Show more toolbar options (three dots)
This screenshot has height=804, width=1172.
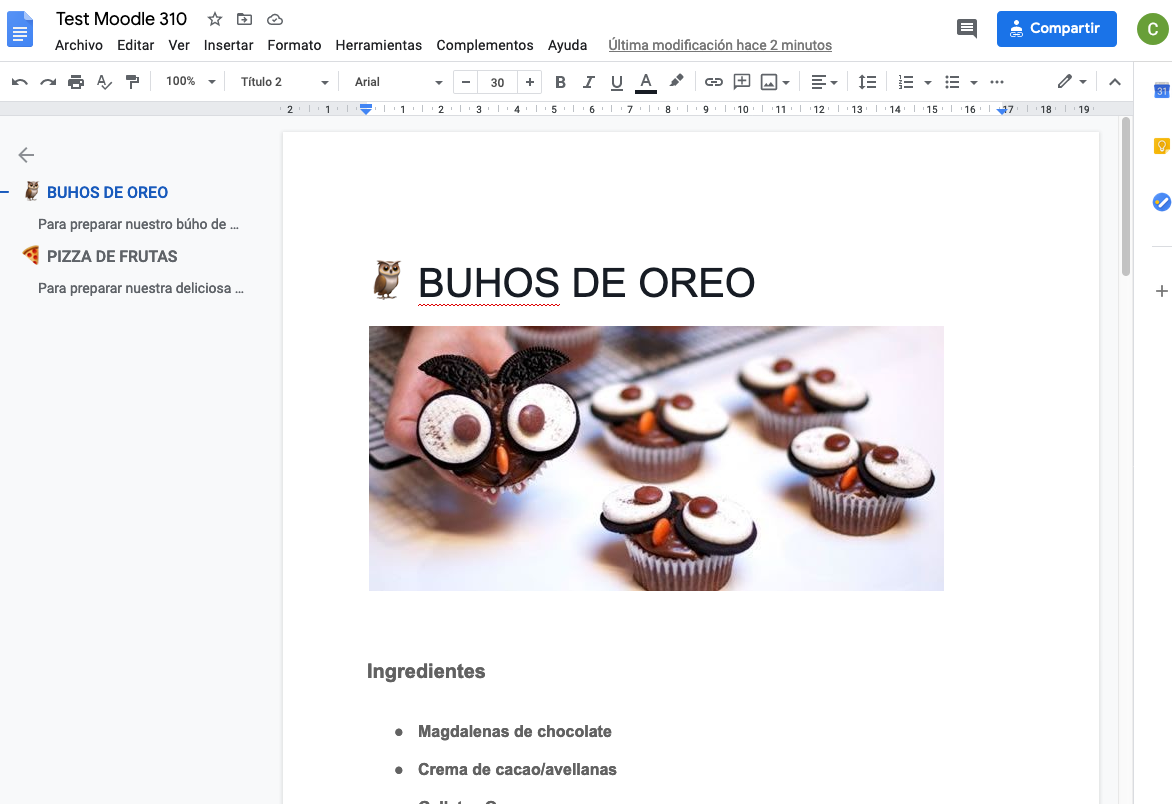tap(997, 82)
